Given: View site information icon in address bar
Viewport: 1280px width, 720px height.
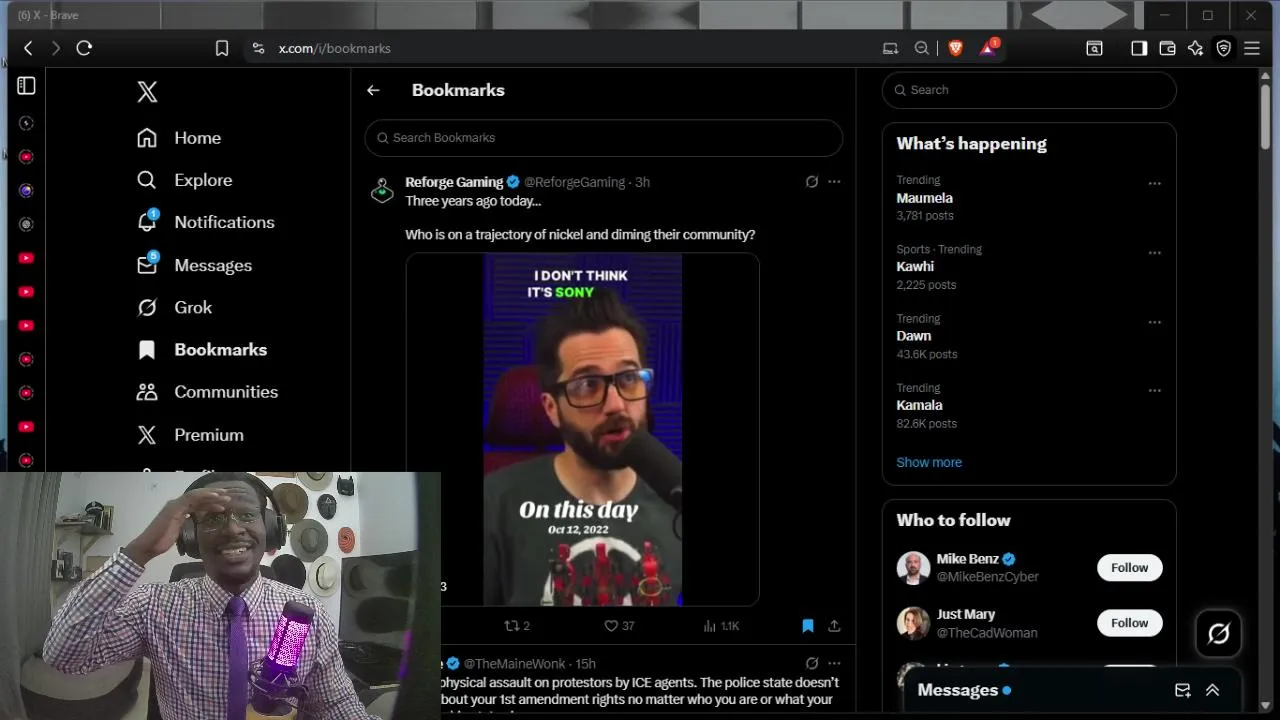Looking at the screenshot, I should (x=258, y=48).
